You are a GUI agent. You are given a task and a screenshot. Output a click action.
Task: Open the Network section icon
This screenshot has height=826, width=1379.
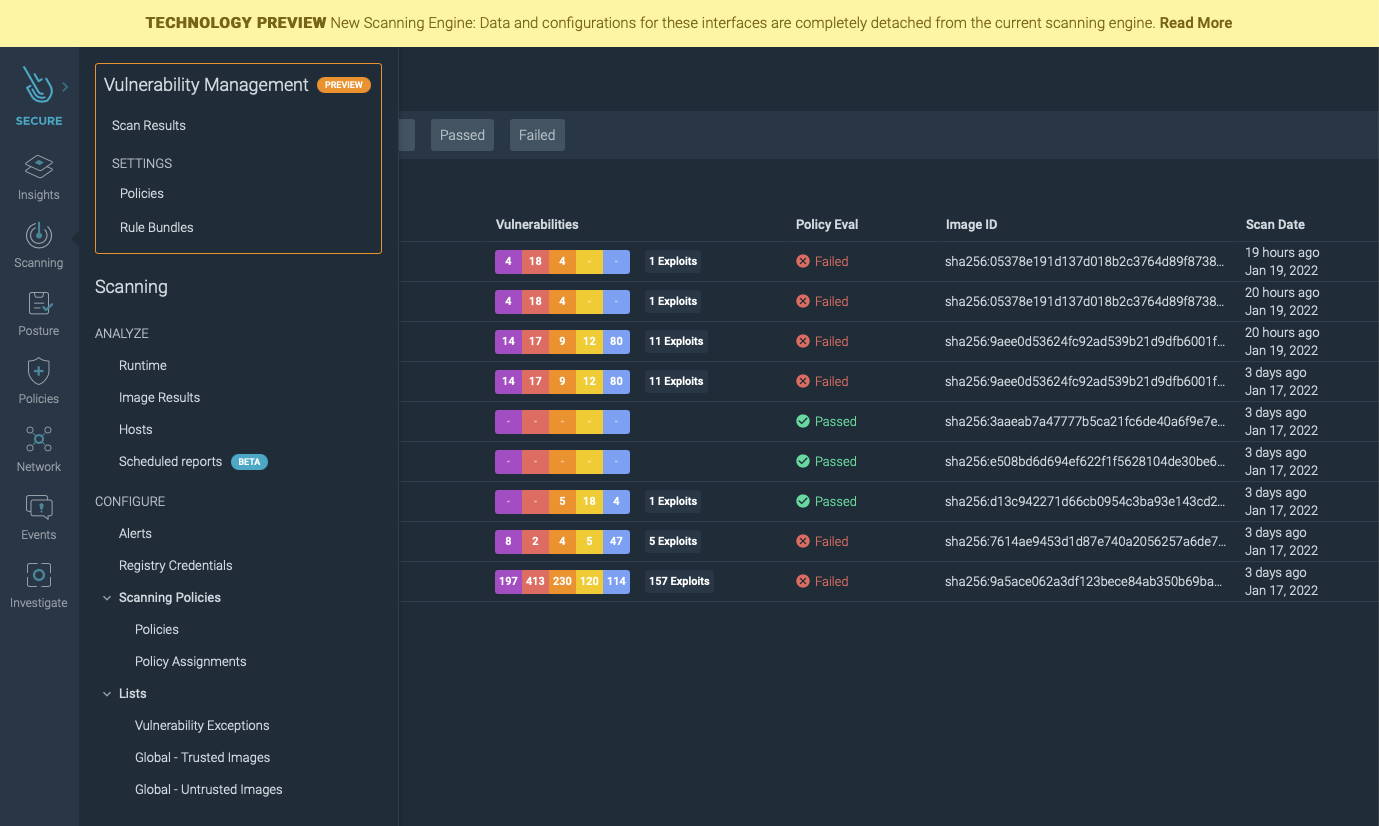point(38,439)
